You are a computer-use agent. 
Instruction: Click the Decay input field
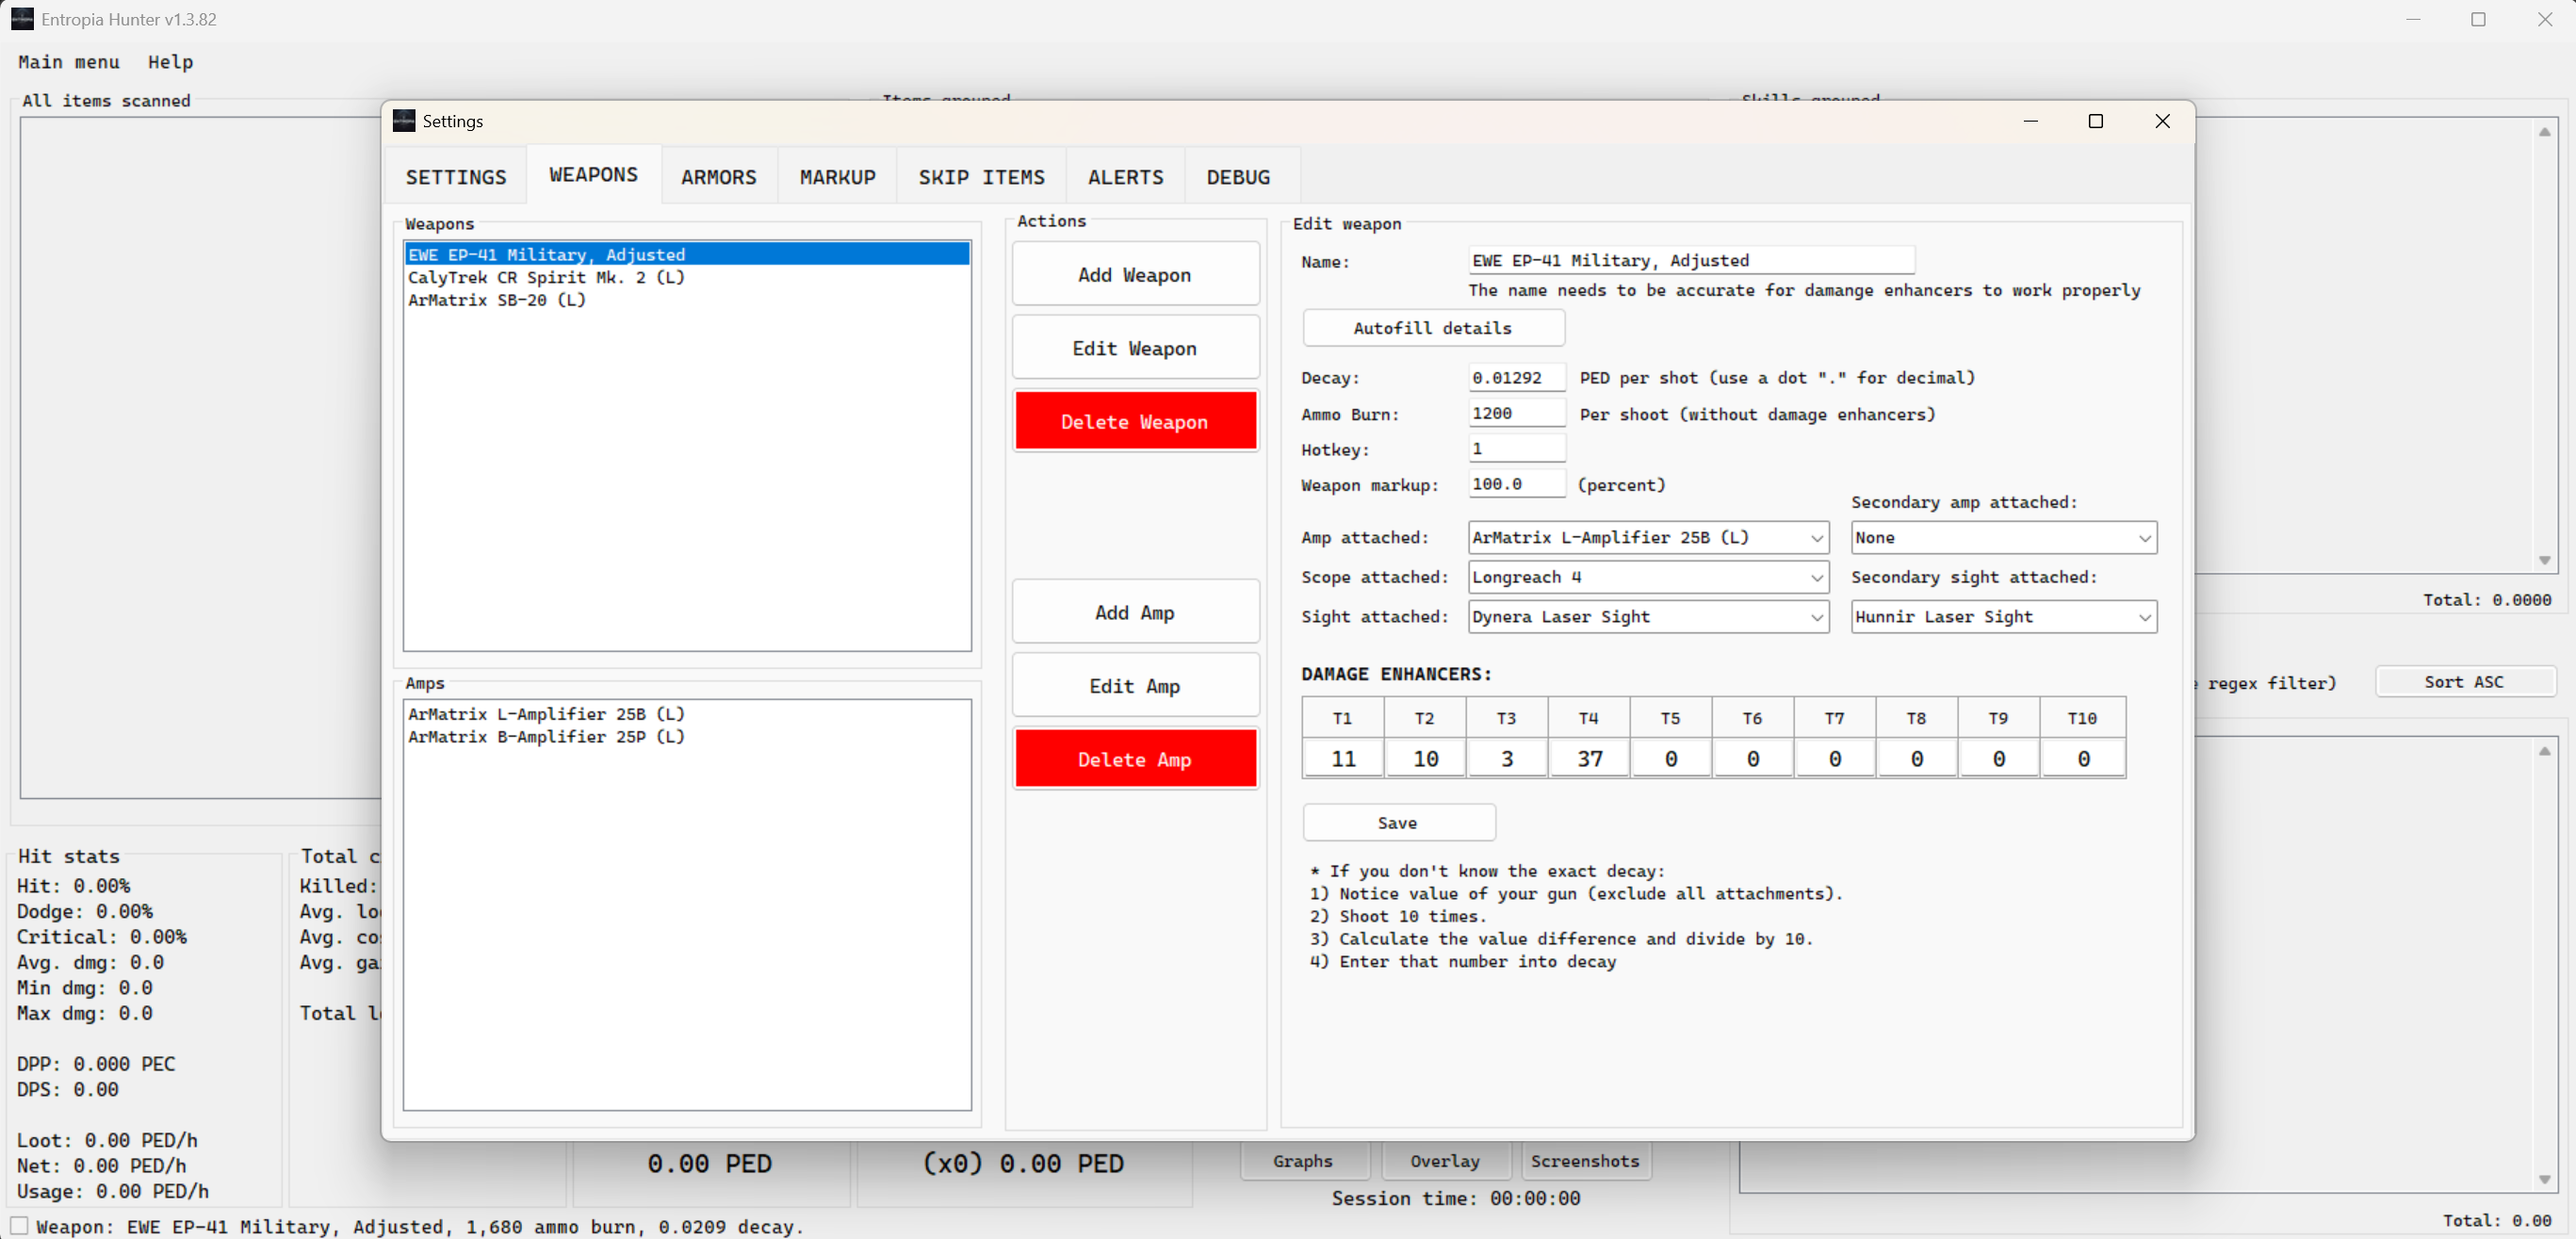coord(1515,378)
